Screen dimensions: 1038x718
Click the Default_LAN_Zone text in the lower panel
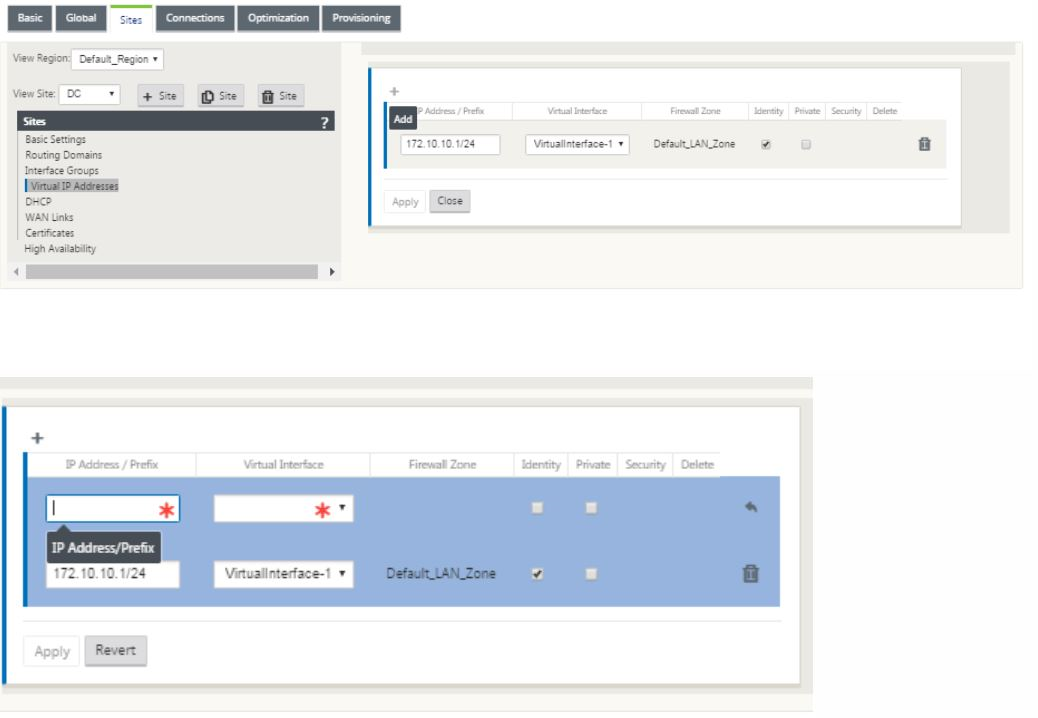tap(441, 574)
